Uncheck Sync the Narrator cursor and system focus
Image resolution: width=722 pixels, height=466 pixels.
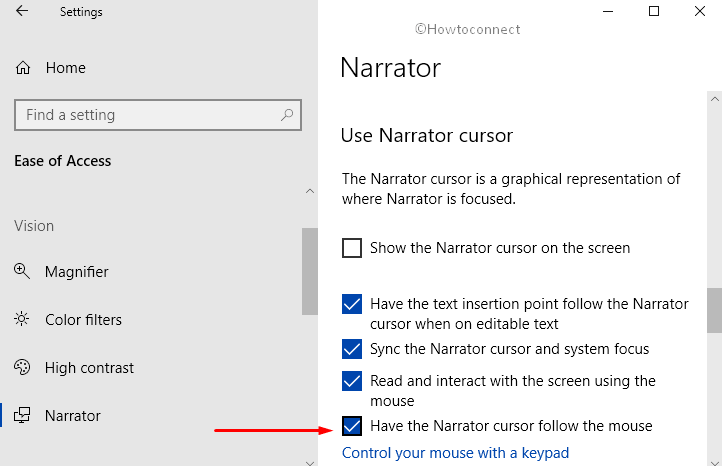[352, 349]
